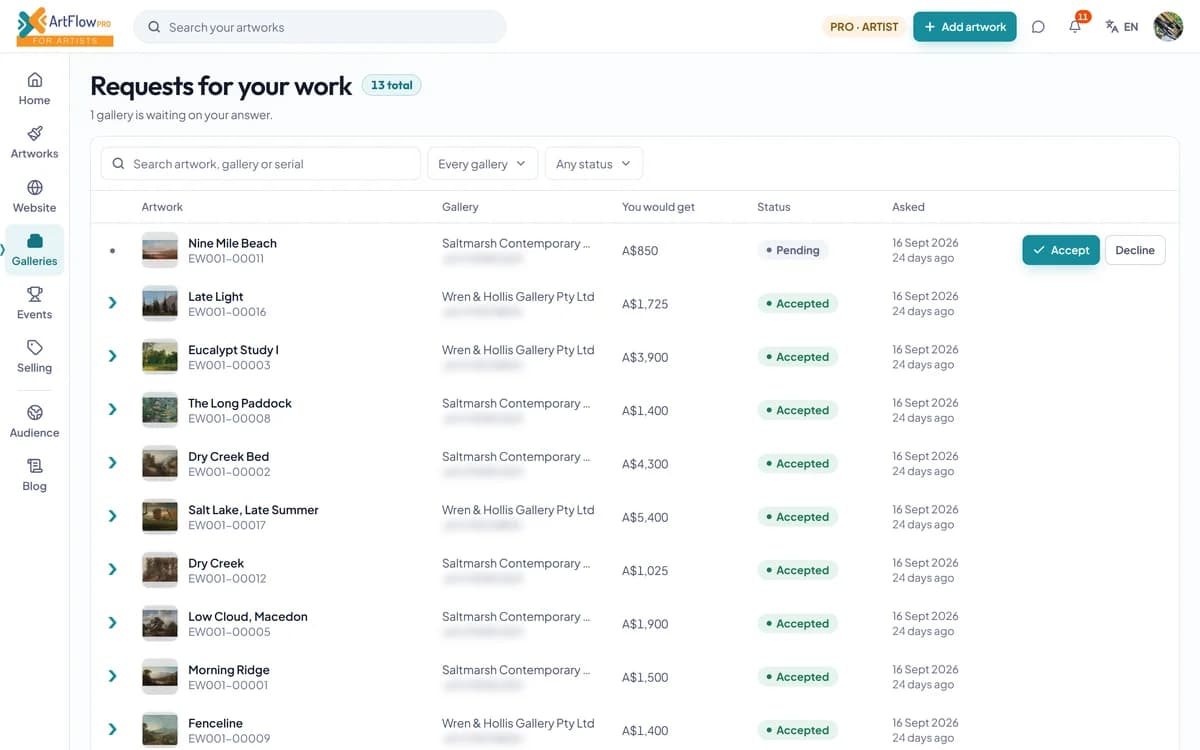This screenshot has height=750, width=1200.
Task: Switch language with the EN selector
Action: pos(1122,27)
